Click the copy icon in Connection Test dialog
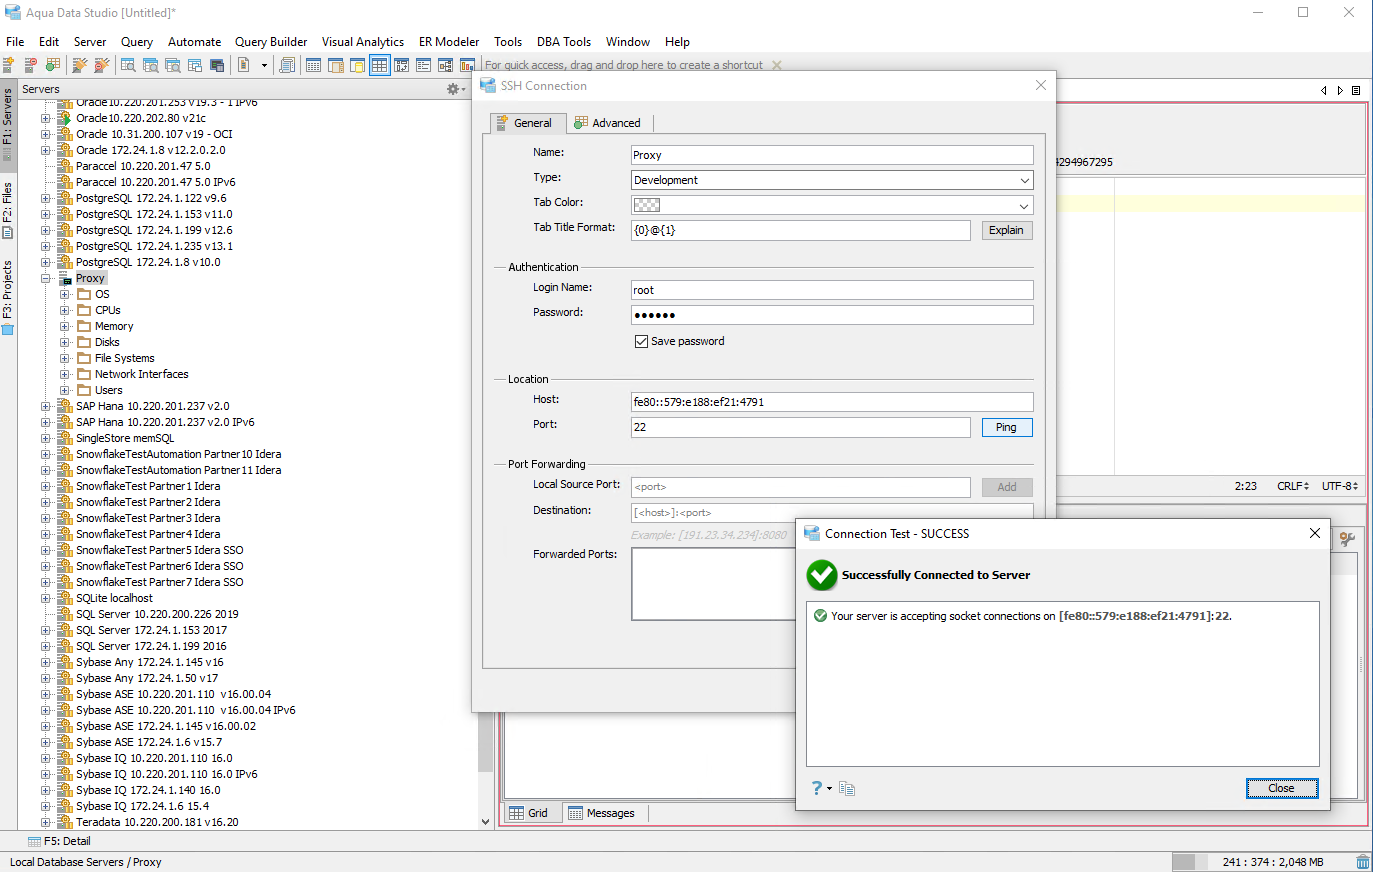 847,788
